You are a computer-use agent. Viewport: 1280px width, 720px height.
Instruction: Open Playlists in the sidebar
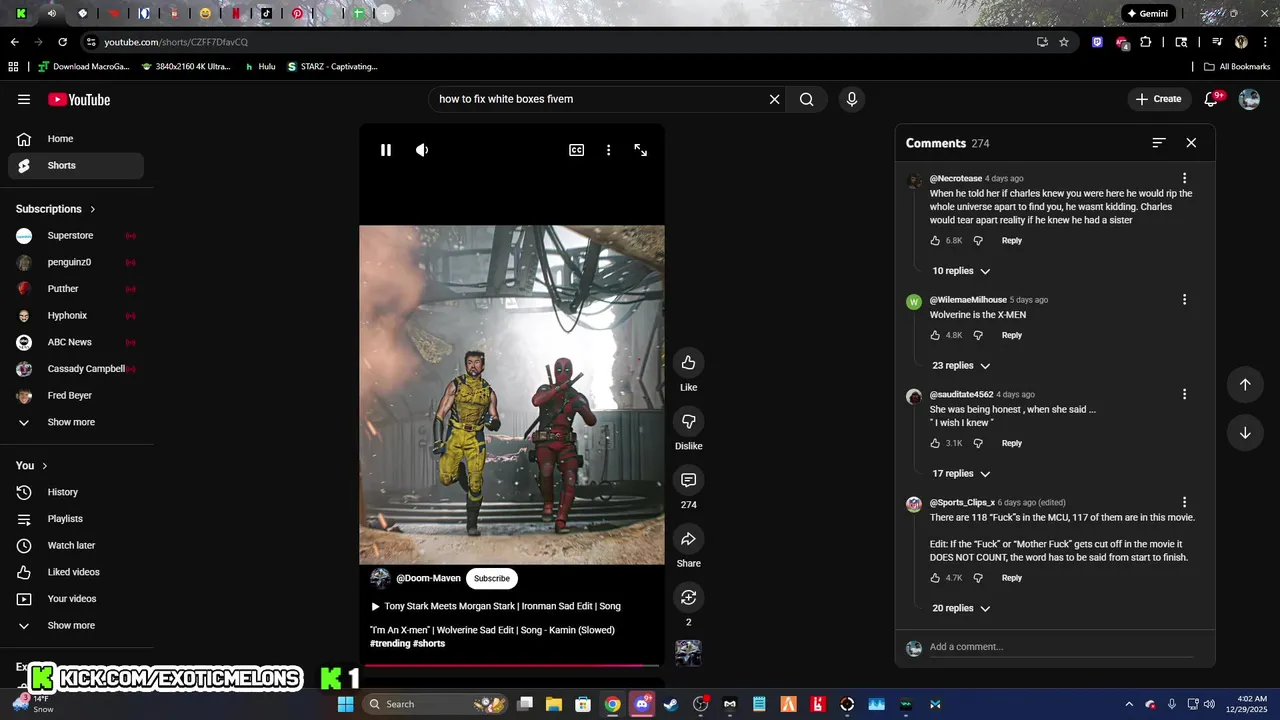pos(76,519)
